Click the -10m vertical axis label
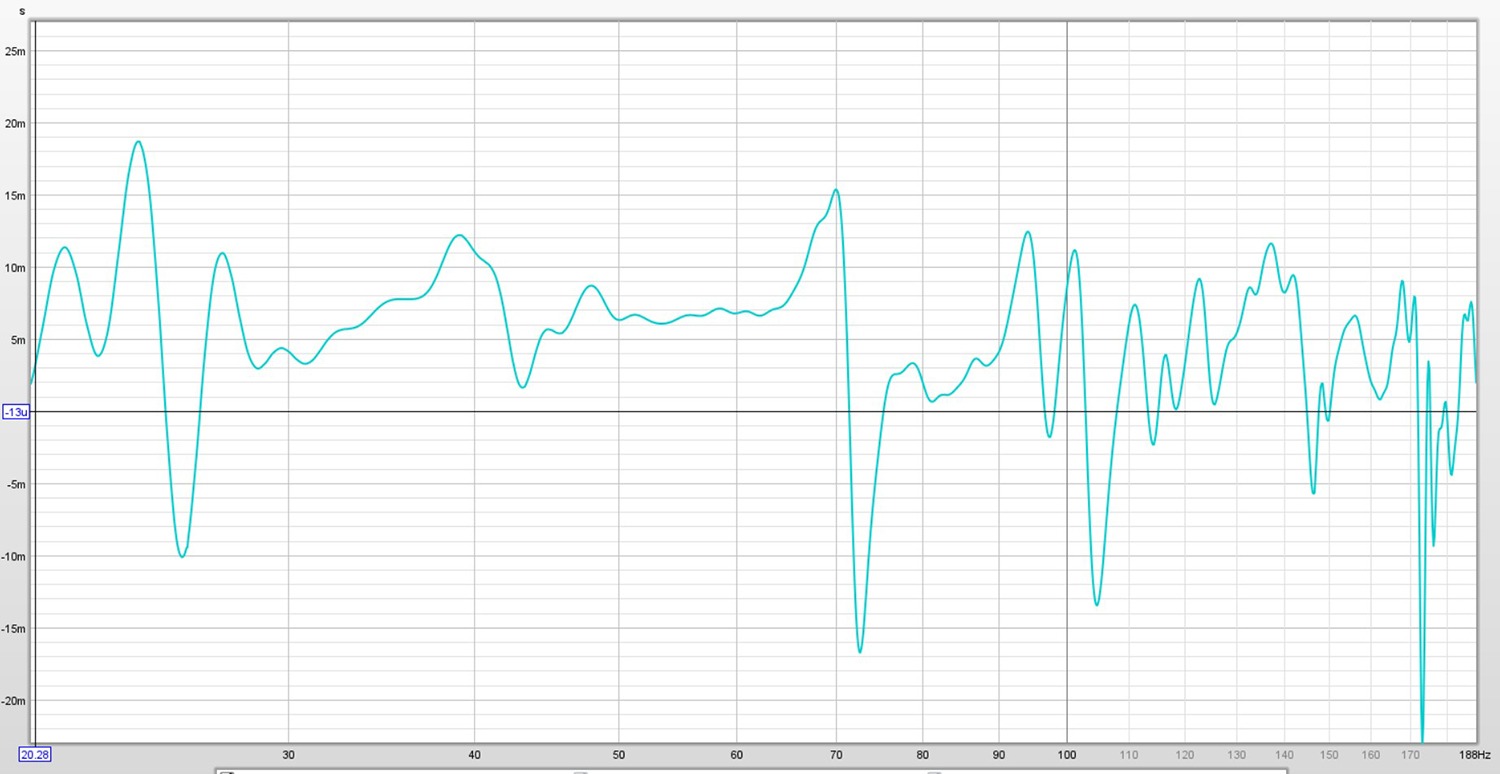Viewport: 1500px width, 774px height. (14, 557)
